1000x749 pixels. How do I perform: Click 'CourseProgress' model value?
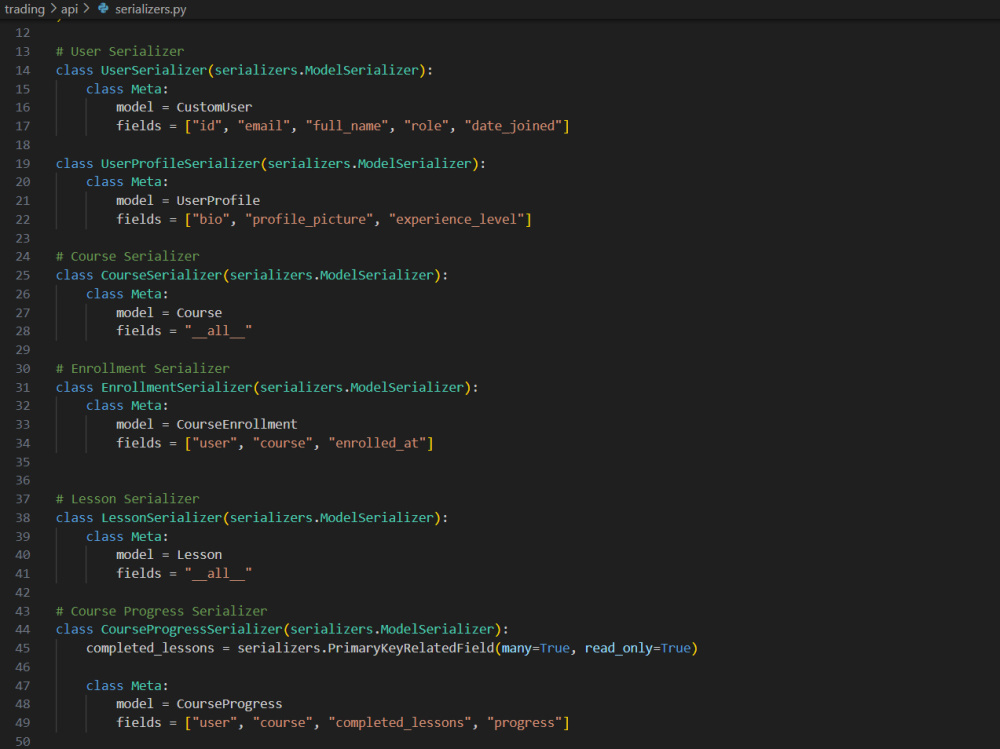click(229, 704)
